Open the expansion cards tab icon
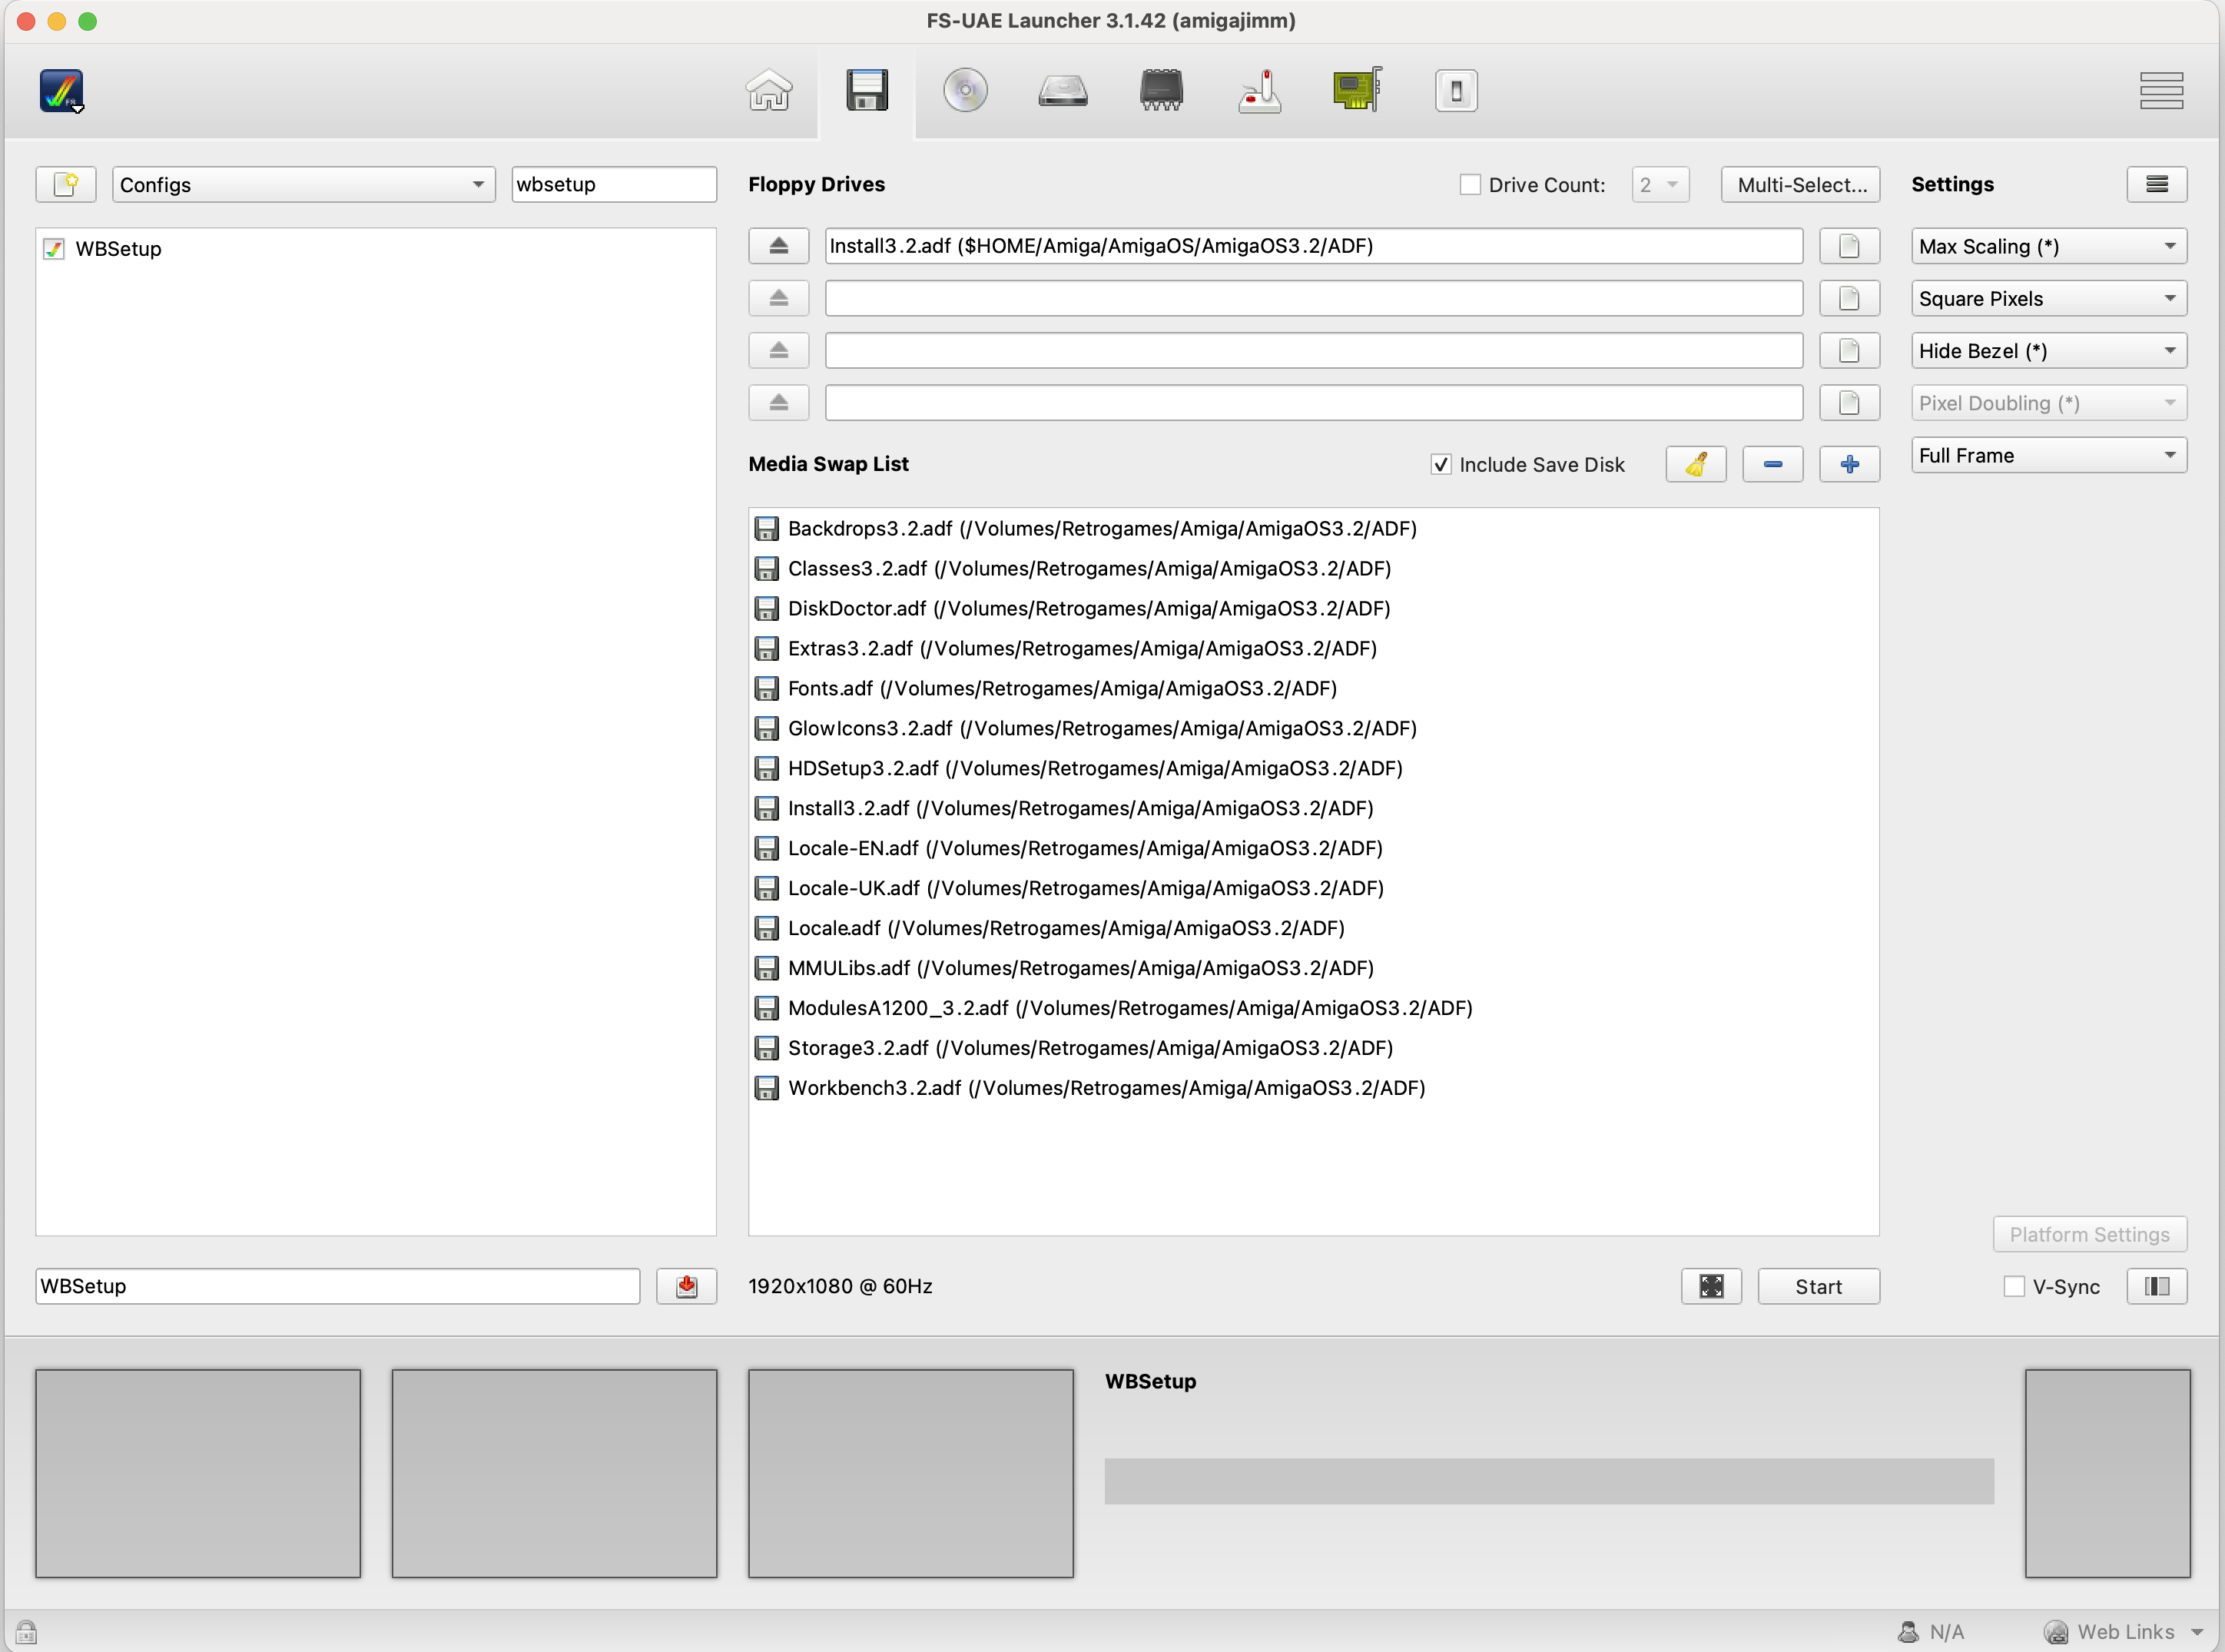Image resolution: width=2225 pixels, height=1652 pixels. tap(1357, 91)
